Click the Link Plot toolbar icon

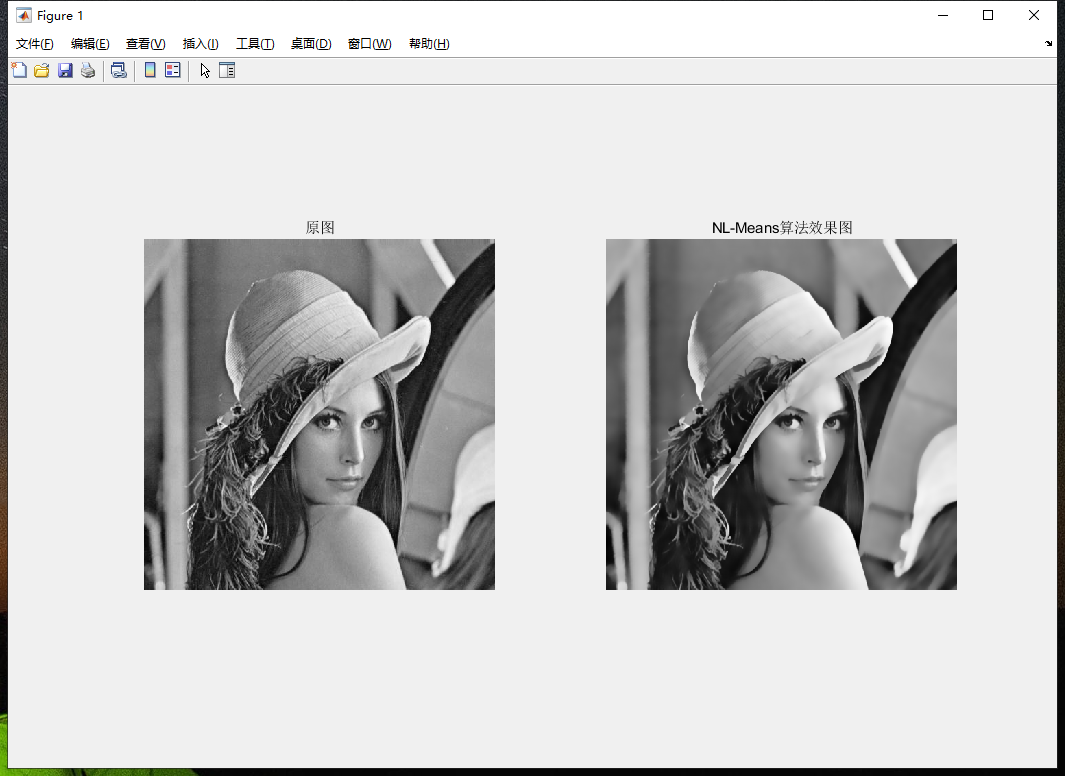click(x=119, y=70)
